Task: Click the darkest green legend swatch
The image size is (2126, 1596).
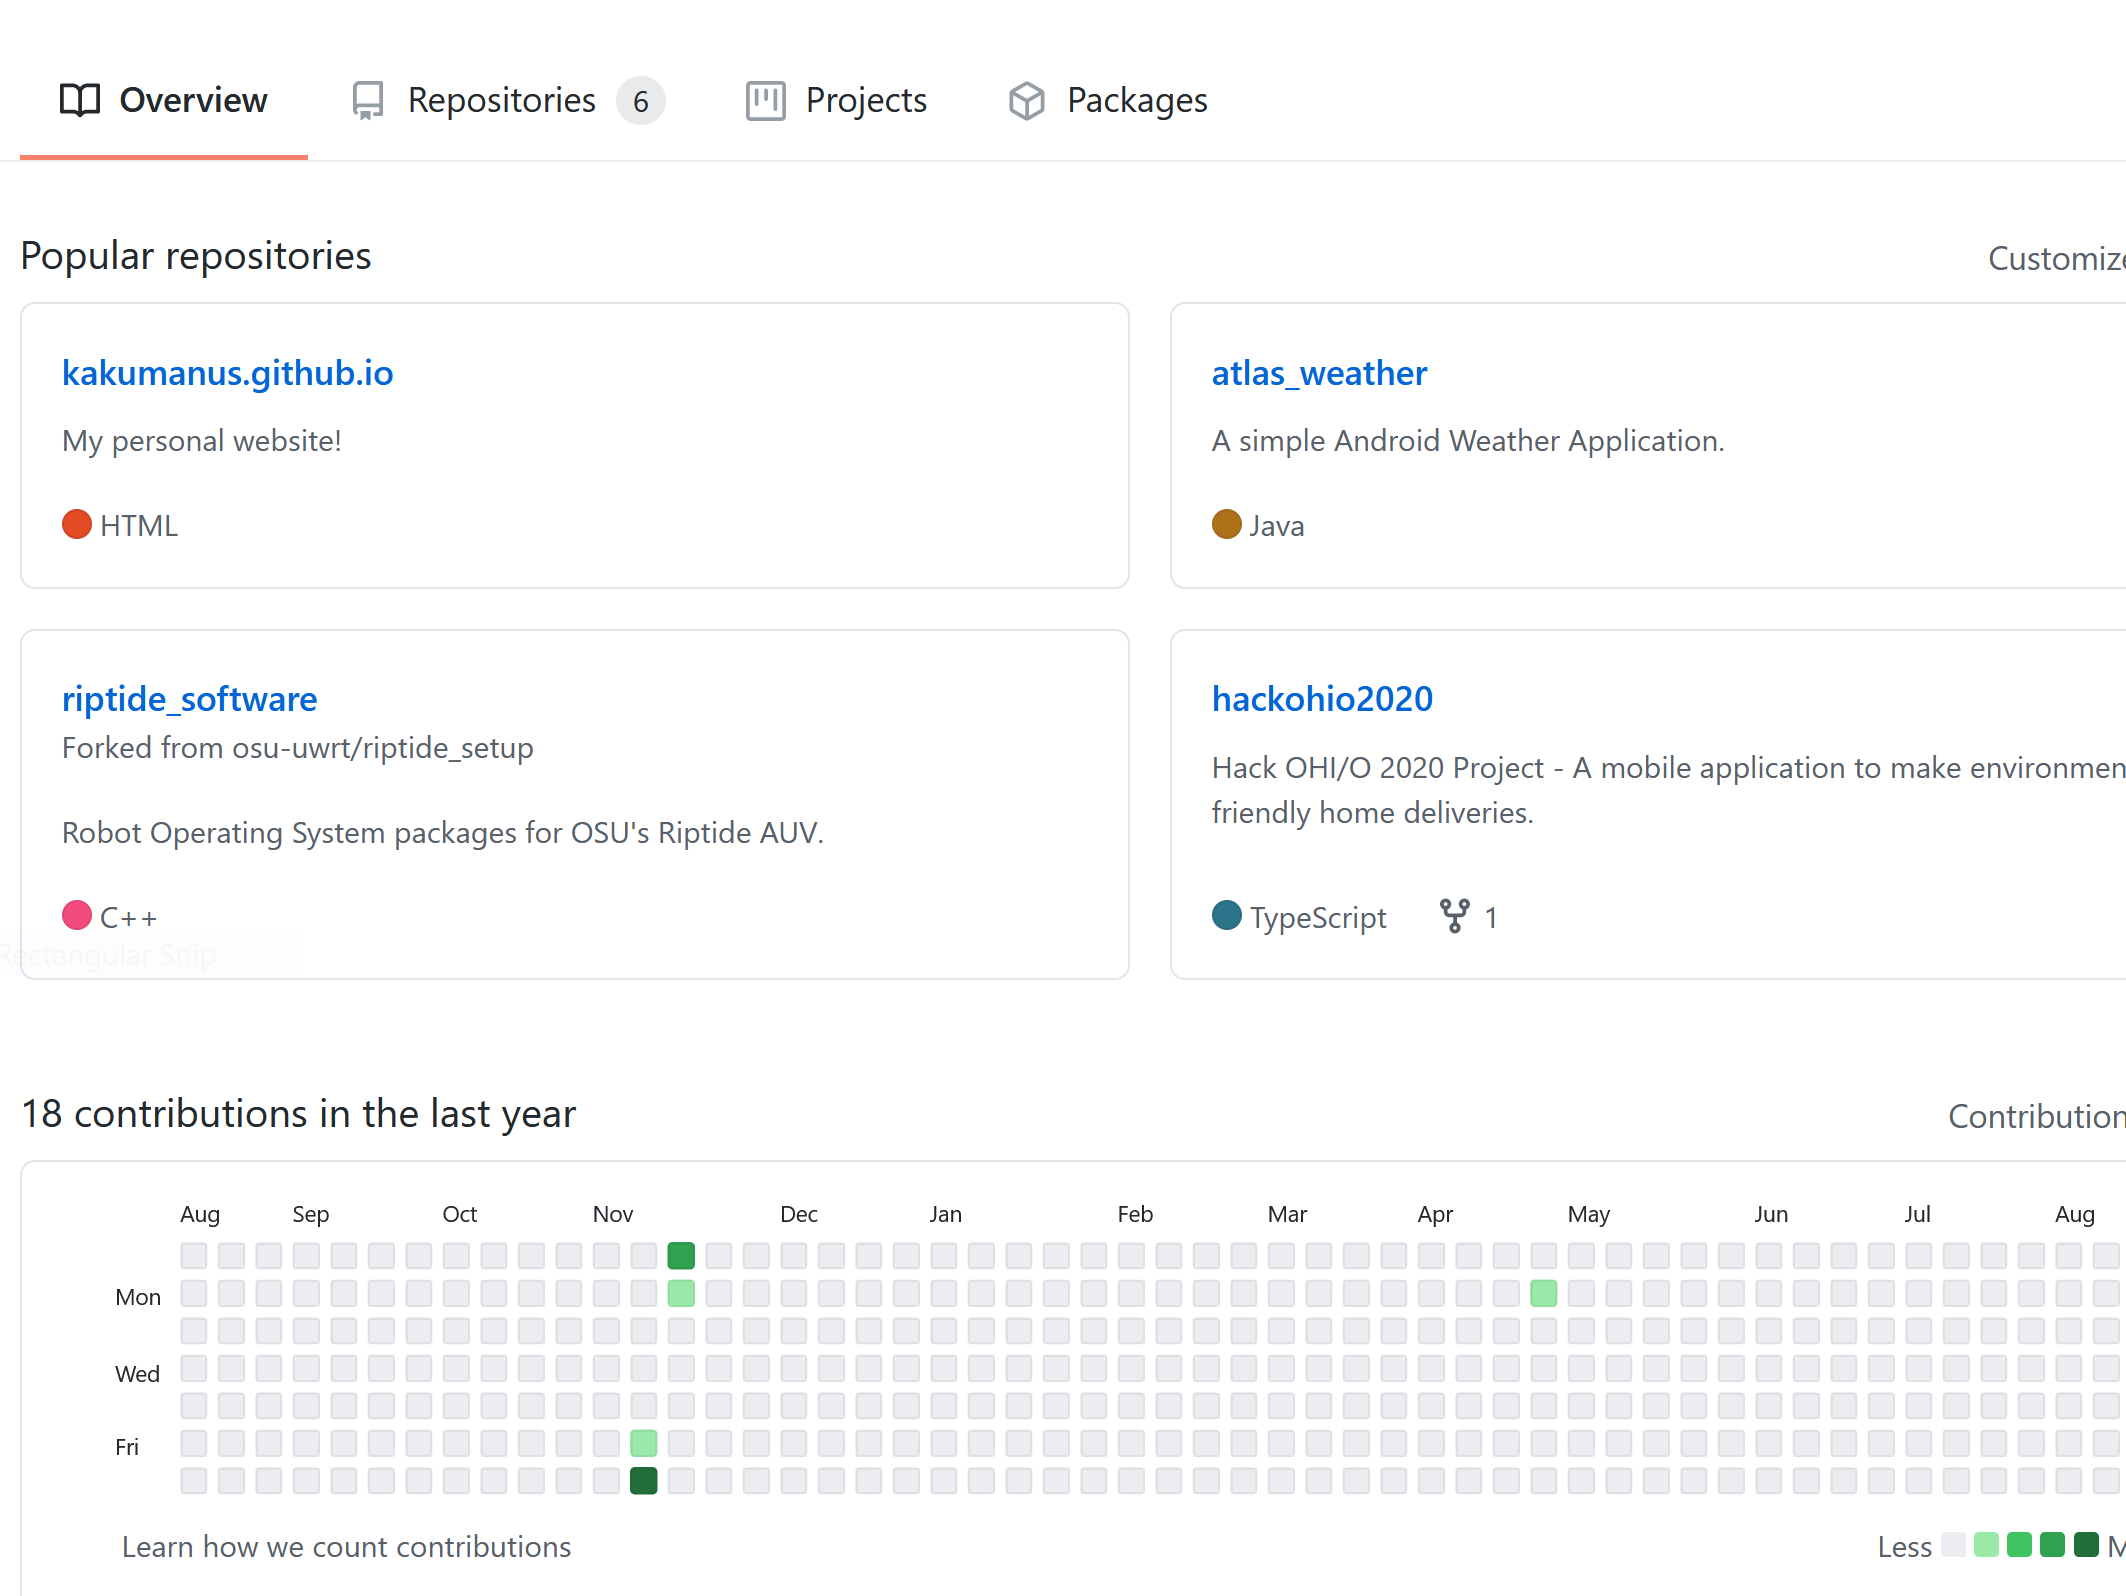Action: click(x=2085, y=1545)
